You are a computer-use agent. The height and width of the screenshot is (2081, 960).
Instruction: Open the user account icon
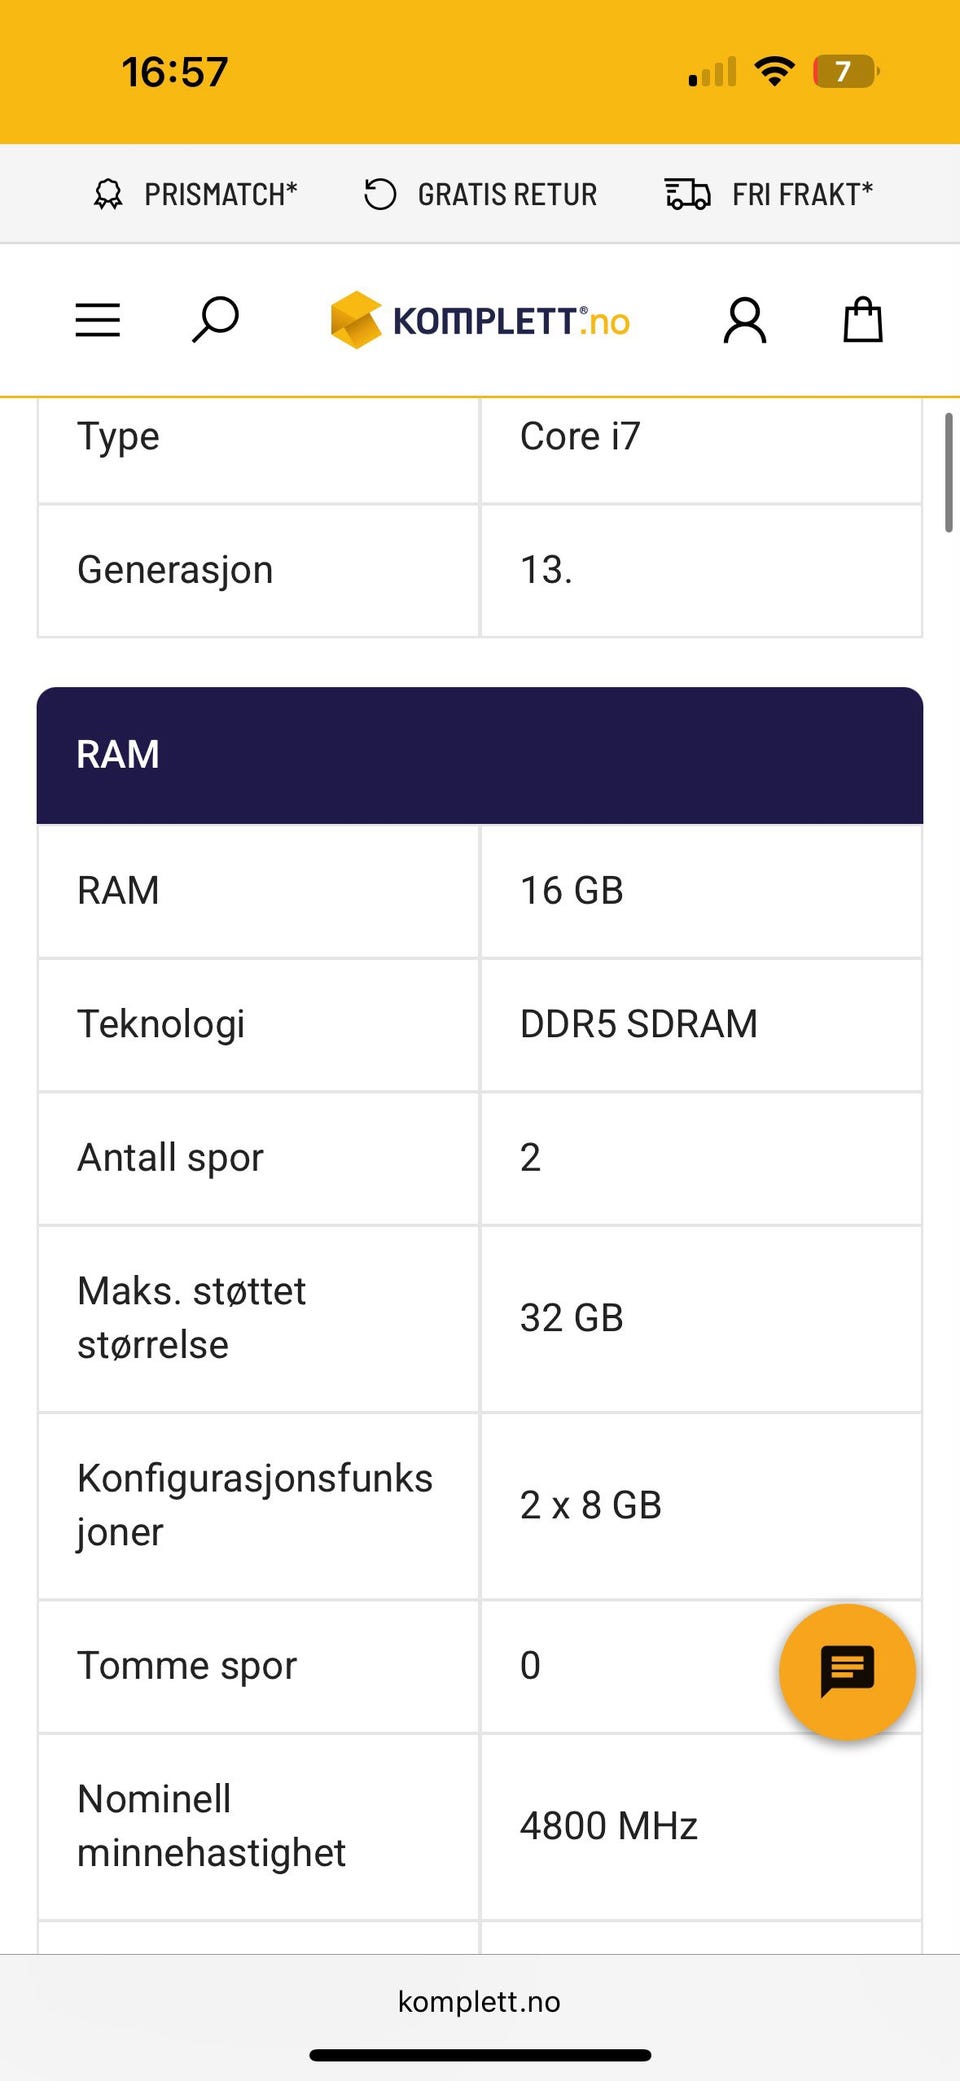click(x=744, y=321)
